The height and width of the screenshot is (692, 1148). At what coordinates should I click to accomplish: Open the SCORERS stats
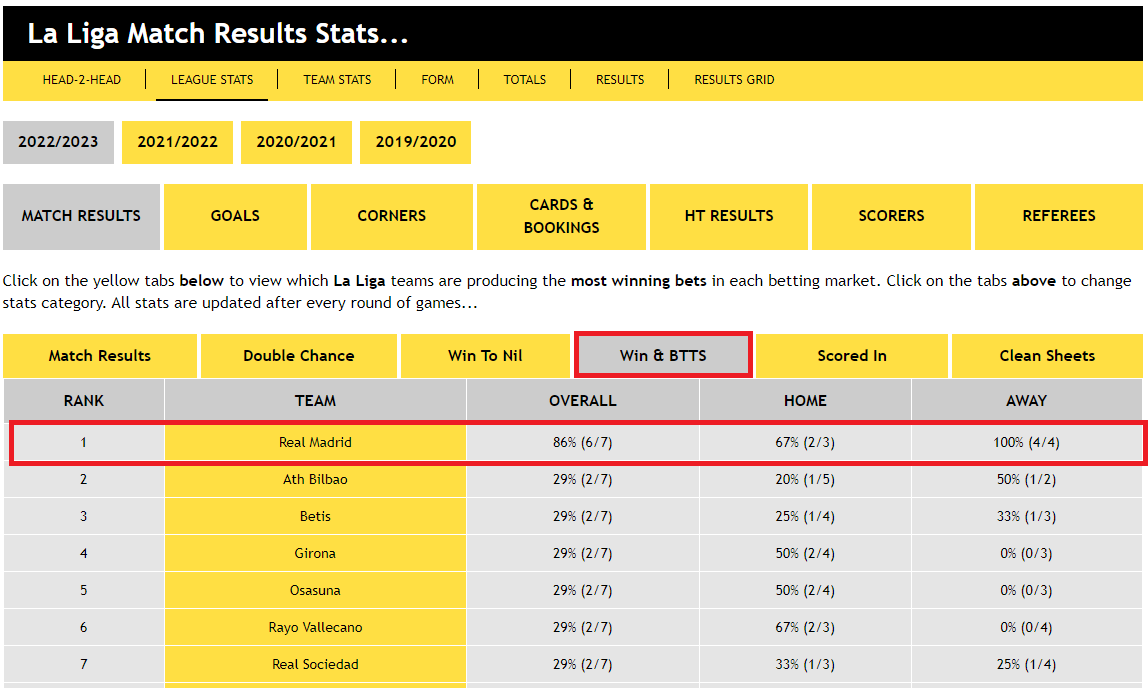[x=891, y=216]
